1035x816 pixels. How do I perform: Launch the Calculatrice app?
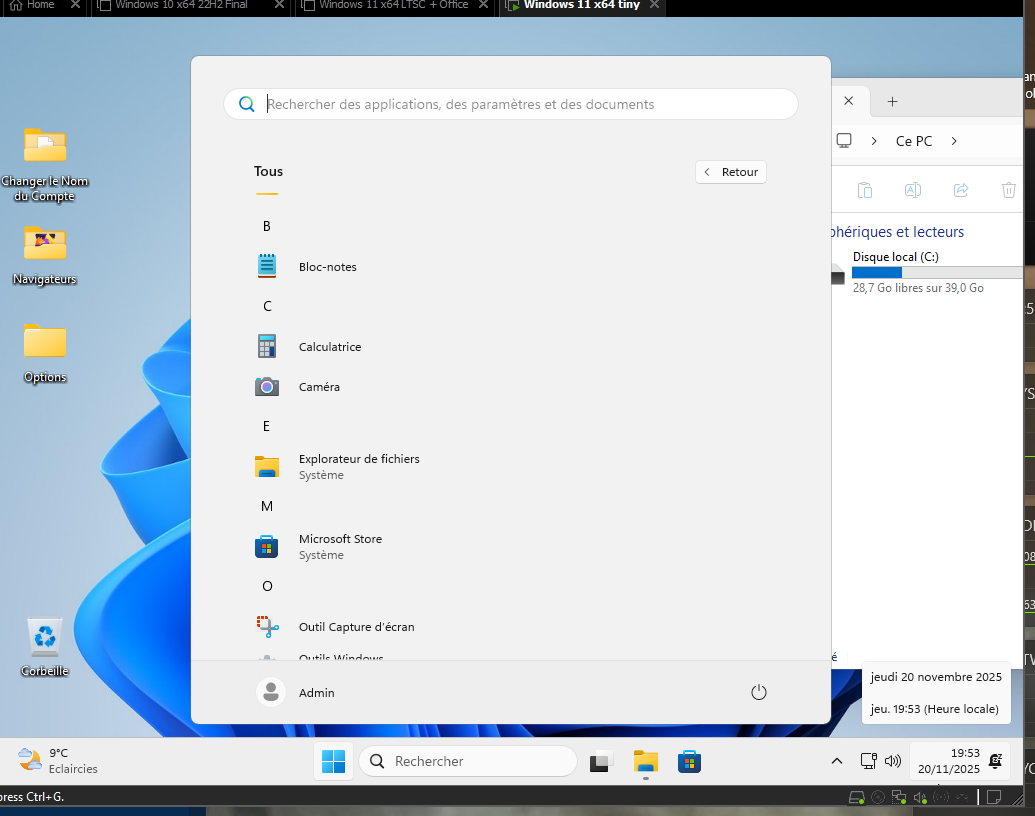click(329, 347)
